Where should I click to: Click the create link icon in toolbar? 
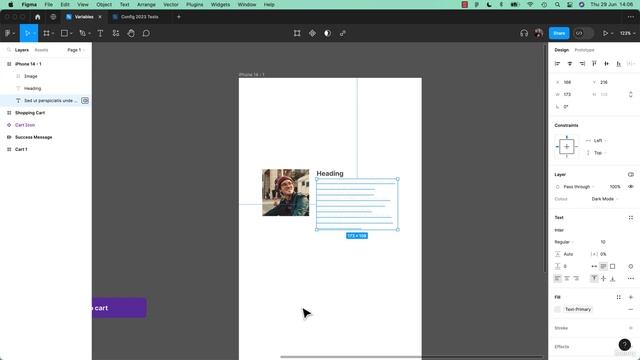[x=343, y=33]
